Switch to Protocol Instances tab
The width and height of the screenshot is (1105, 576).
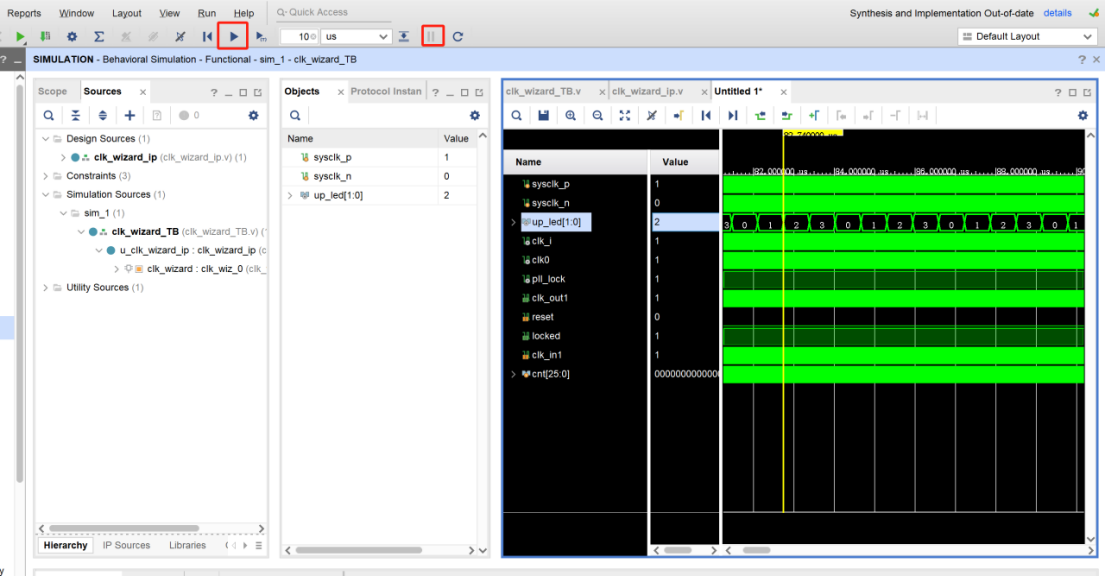(385, 92)
